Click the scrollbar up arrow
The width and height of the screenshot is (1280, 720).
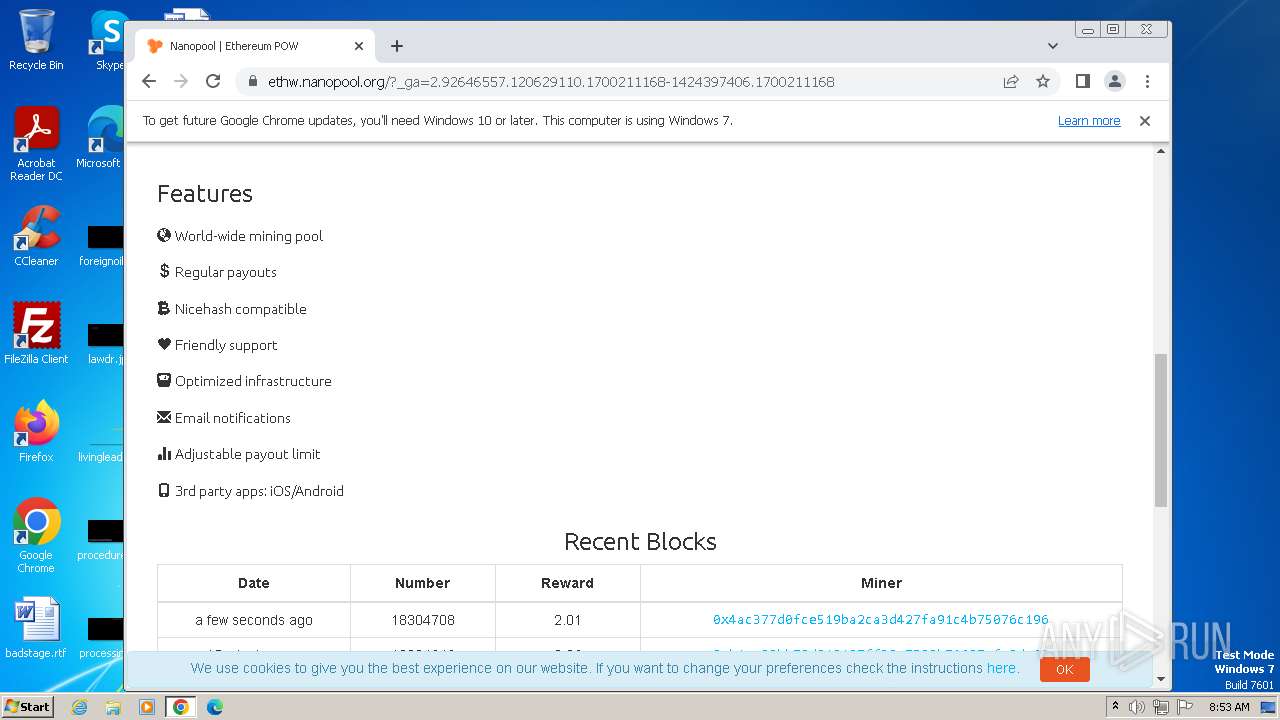(x=1161, y=151)
